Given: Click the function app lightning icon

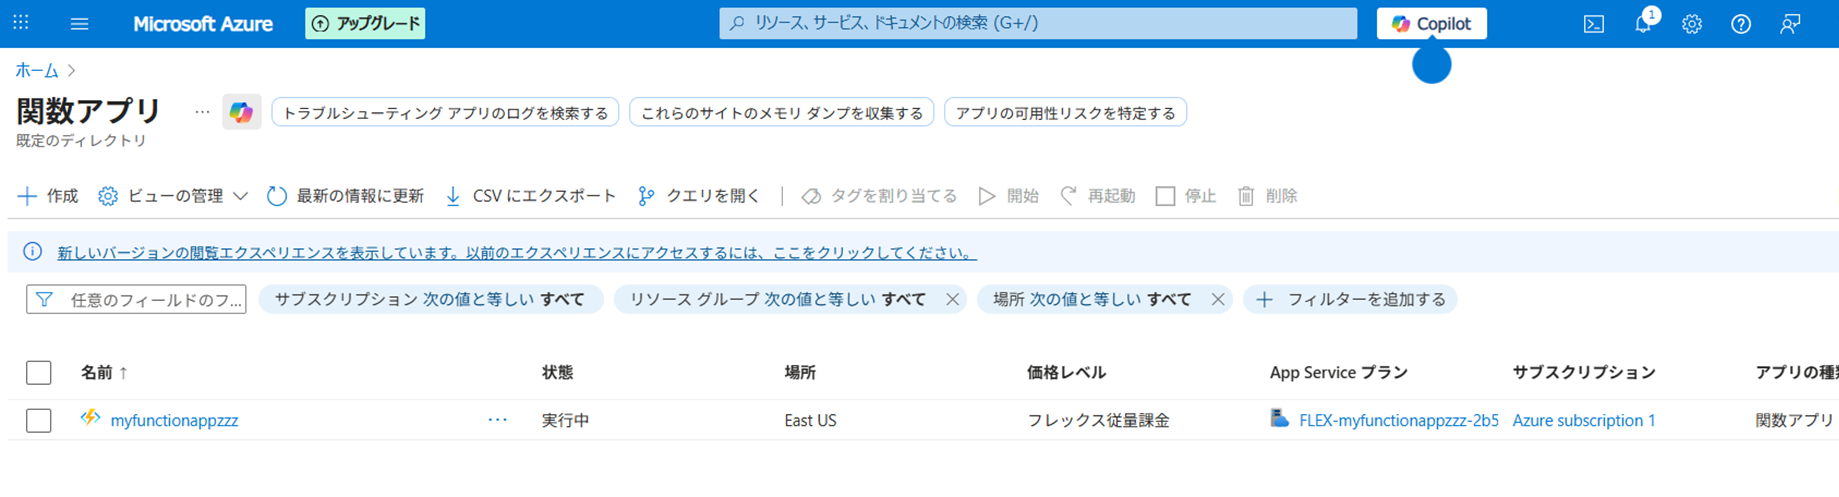Looking at the screenshot, I should pos(91,418).
